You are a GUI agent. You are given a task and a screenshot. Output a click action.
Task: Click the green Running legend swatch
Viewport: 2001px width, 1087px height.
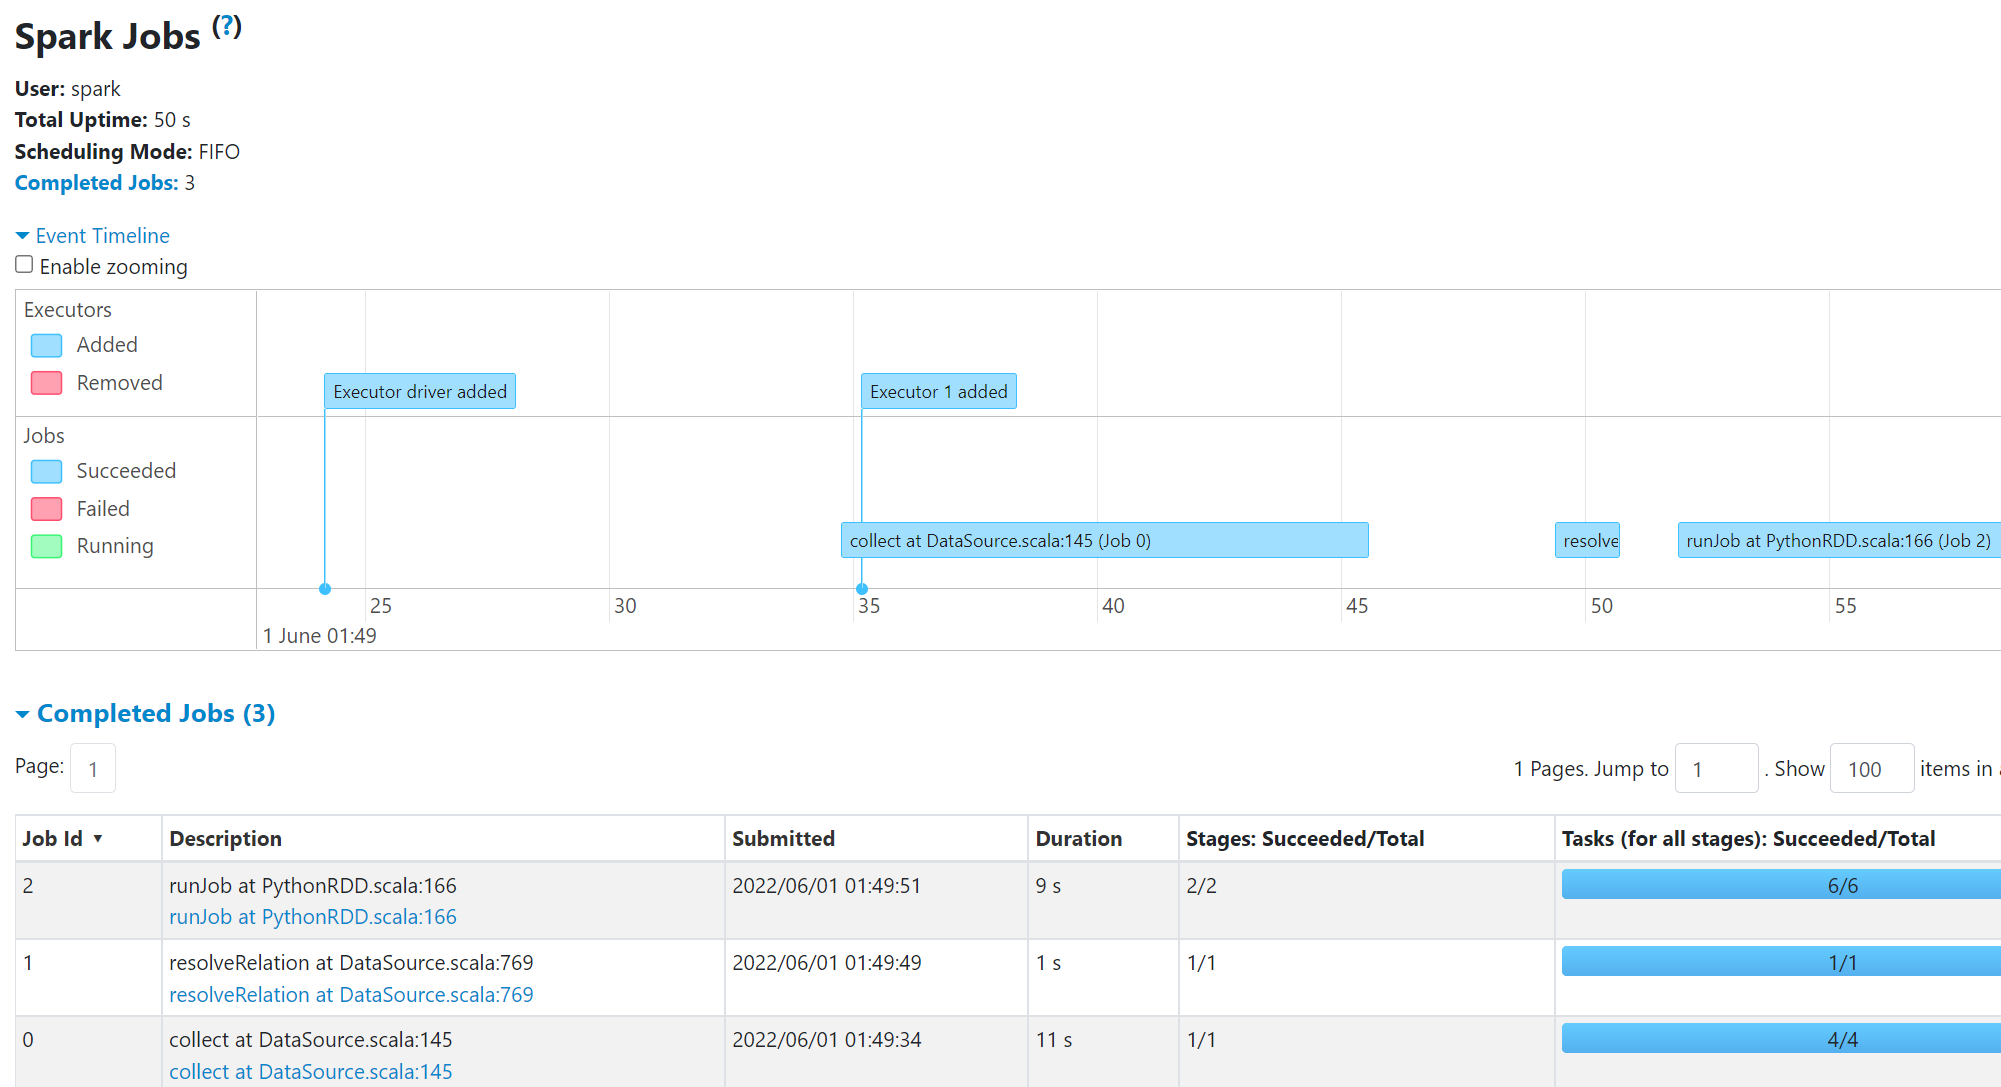(46, 546)
